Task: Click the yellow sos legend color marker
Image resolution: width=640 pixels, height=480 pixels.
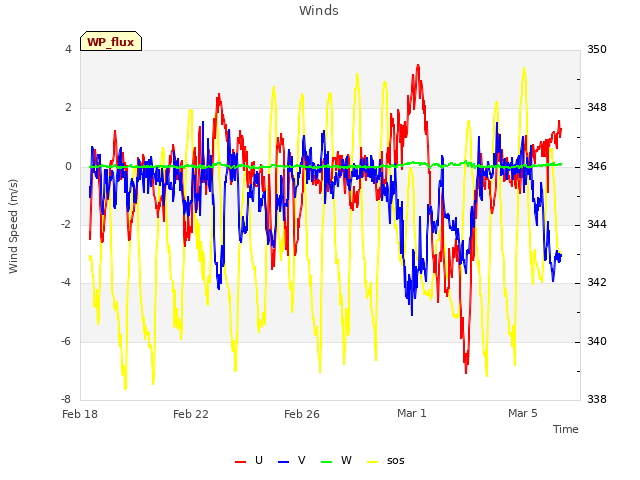Action: pos(373,462)
